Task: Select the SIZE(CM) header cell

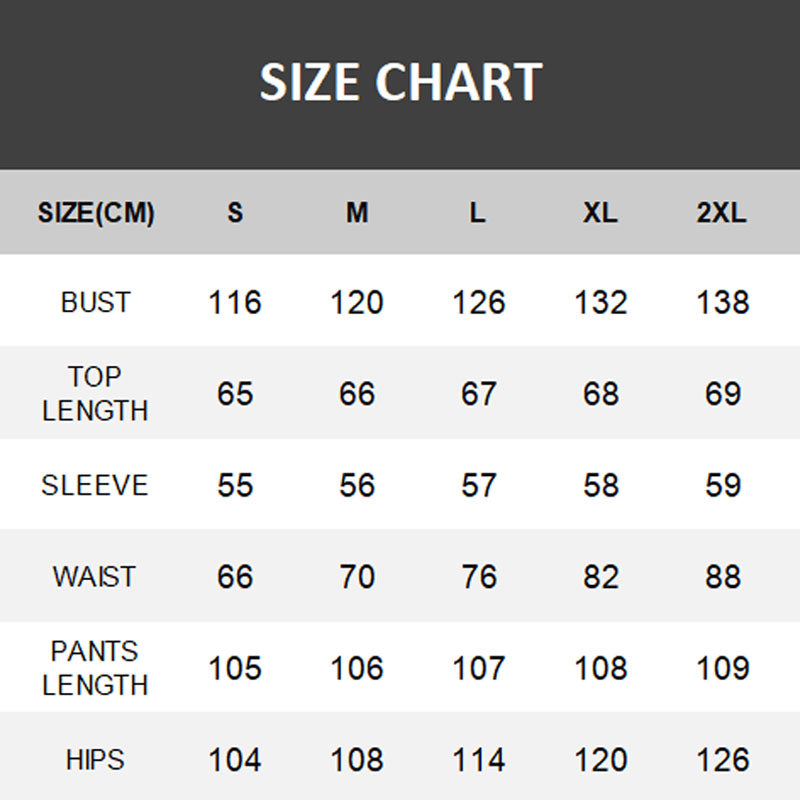Action: tap(96, 213)
